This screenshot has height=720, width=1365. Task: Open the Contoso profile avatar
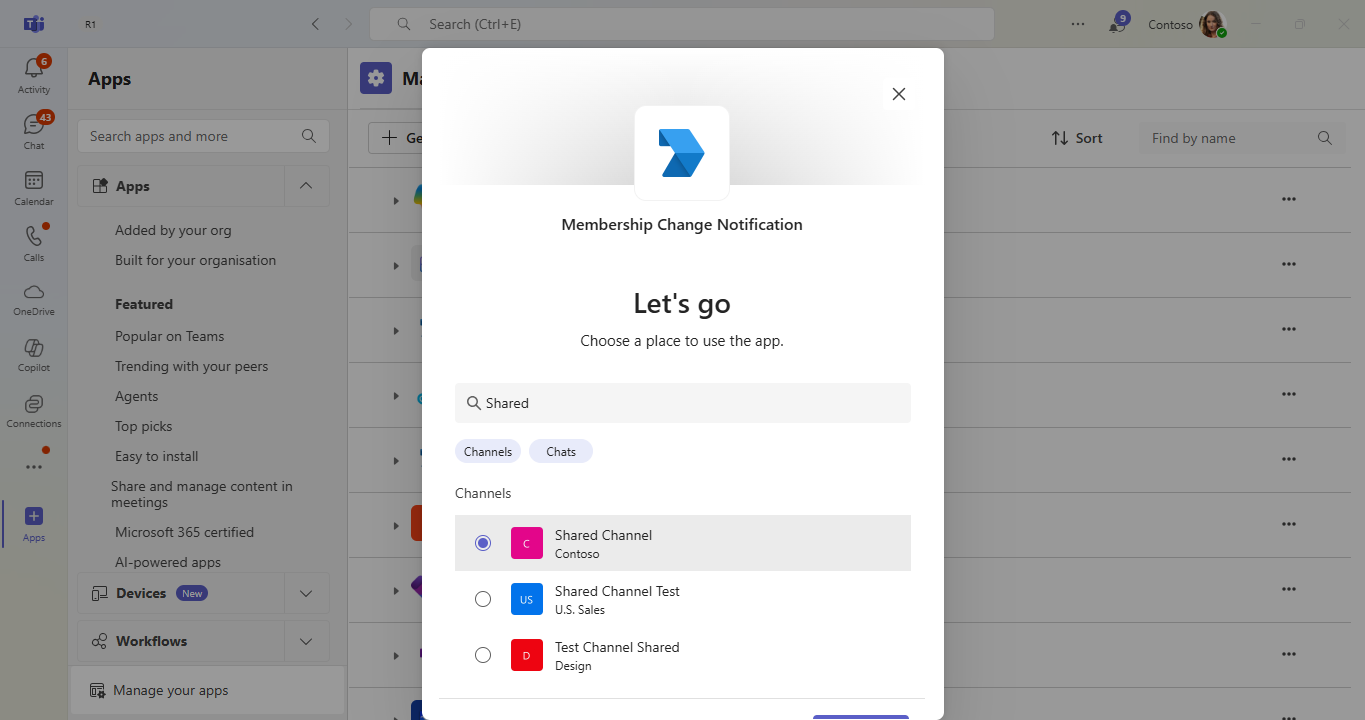tap(1213, 24)
